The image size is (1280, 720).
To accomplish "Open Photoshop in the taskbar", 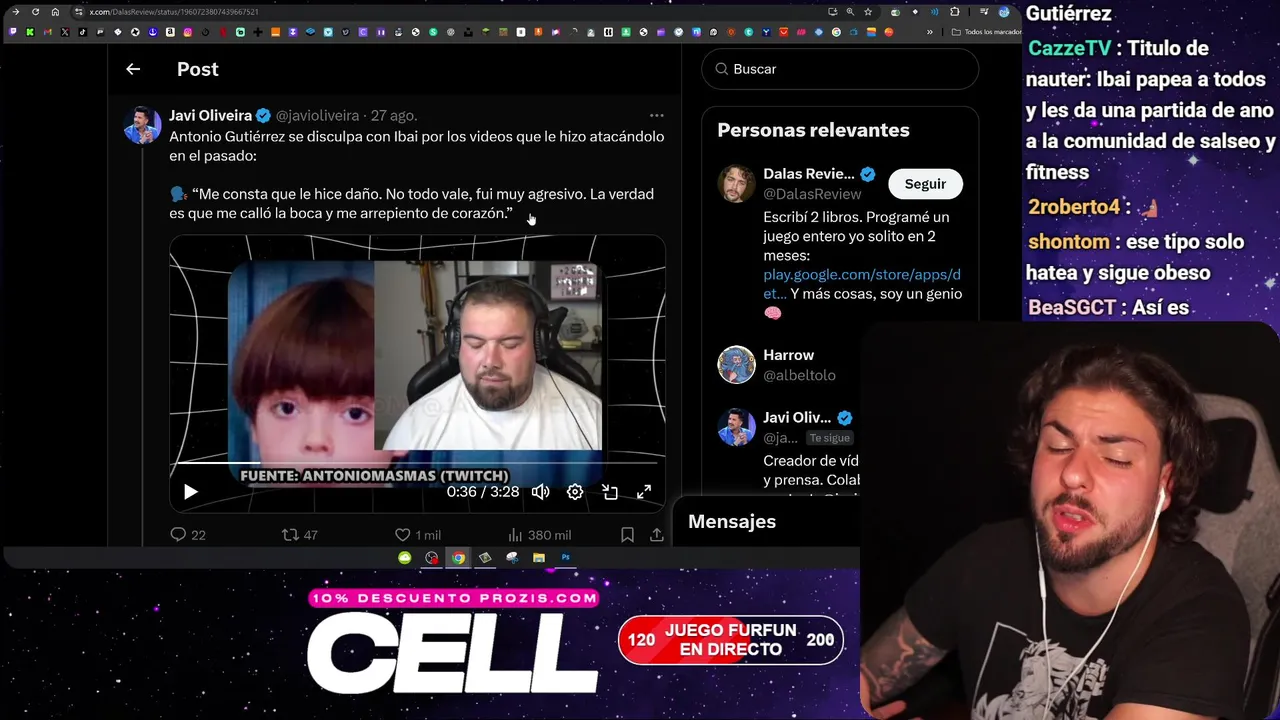I will [565, 558].
